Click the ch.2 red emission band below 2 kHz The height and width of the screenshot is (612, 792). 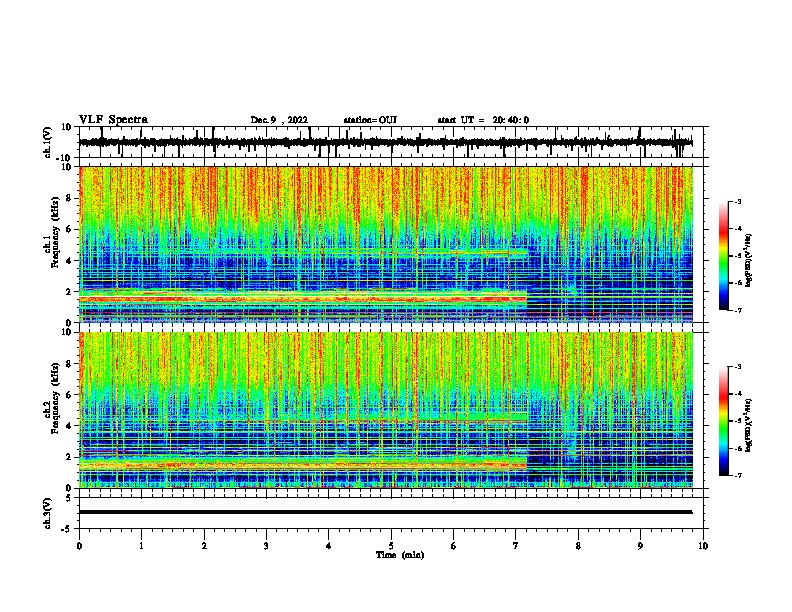point(303,464)
